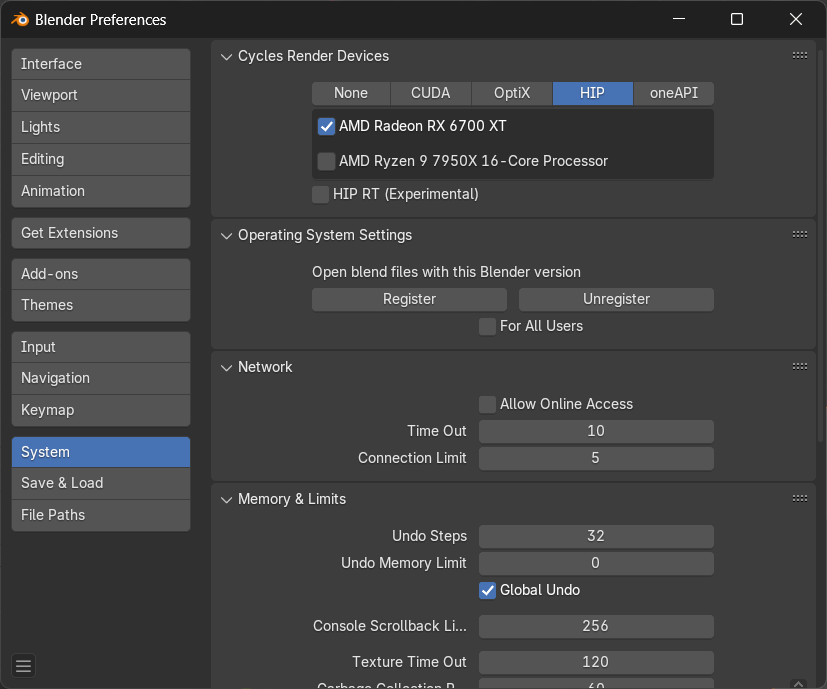The width and height of the screenshot is (827, 689).
Task: Click the 'Open blend files with this Blender version' label
Action: tap(446, 272)
